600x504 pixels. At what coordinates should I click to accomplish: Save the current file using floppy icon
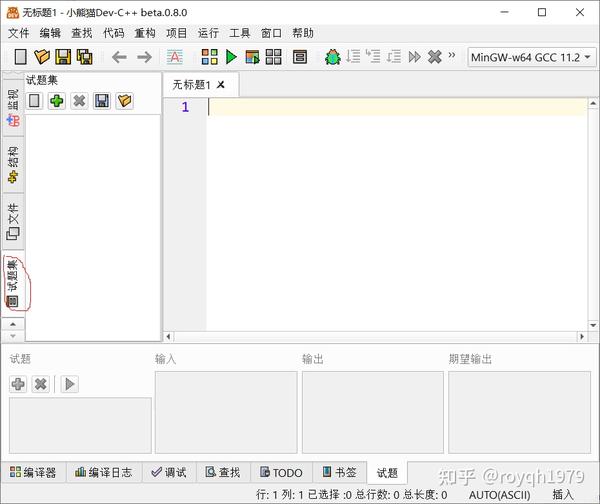pyautogui.click(x=63, y=57)
